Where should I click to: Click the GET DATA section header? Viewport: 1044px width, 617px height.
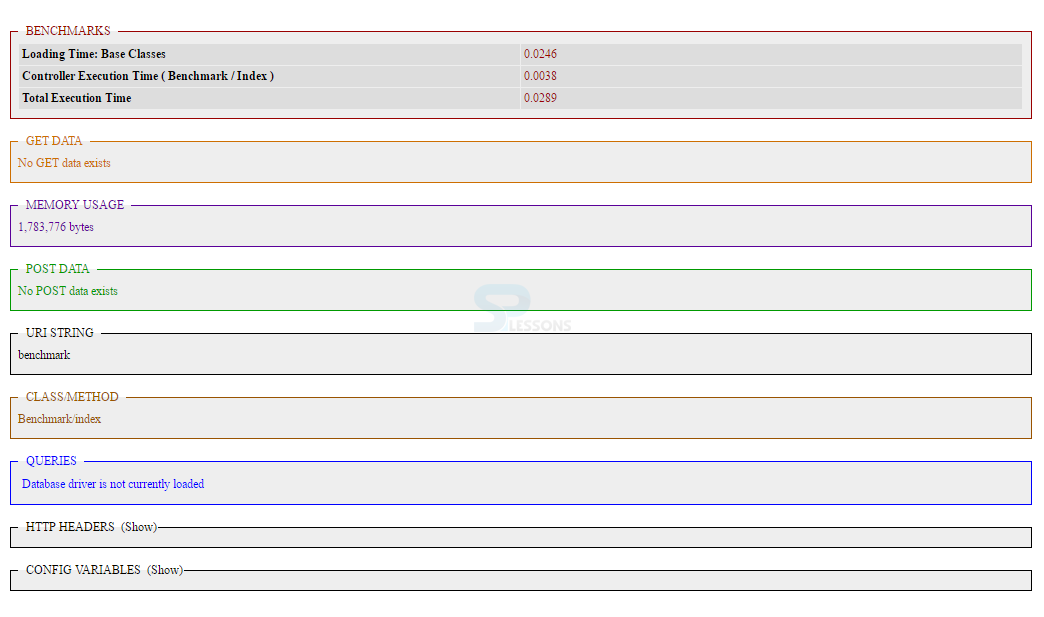point(52,141)
